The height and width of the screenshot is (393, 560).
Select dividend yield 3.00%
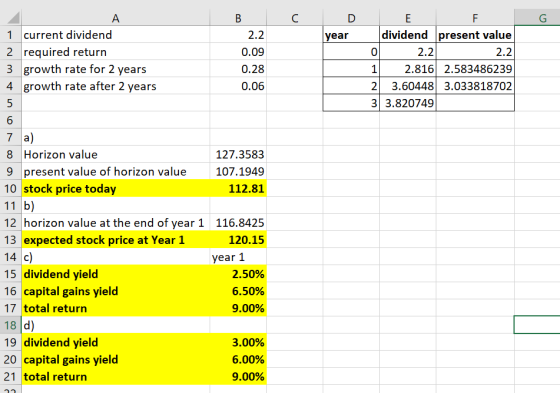[x=238, y=342]
